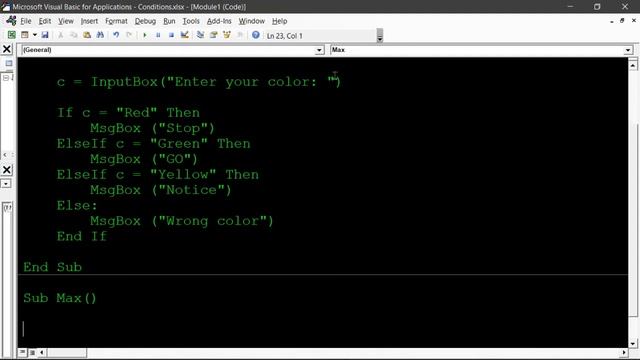Click horizontal scrollbar left arrow
The image size is (640, 360).
pyautogui.click(x=42, y=352)
